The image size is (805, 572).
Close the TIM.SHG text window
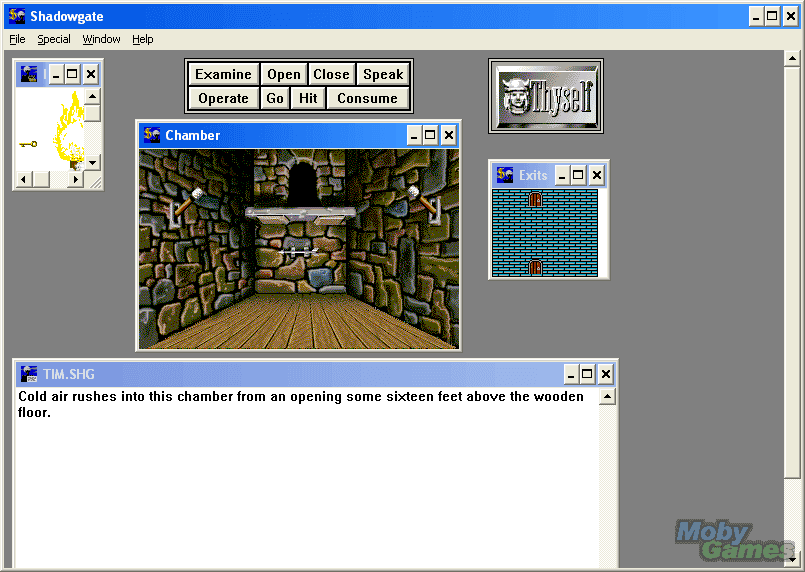point(606,374)
